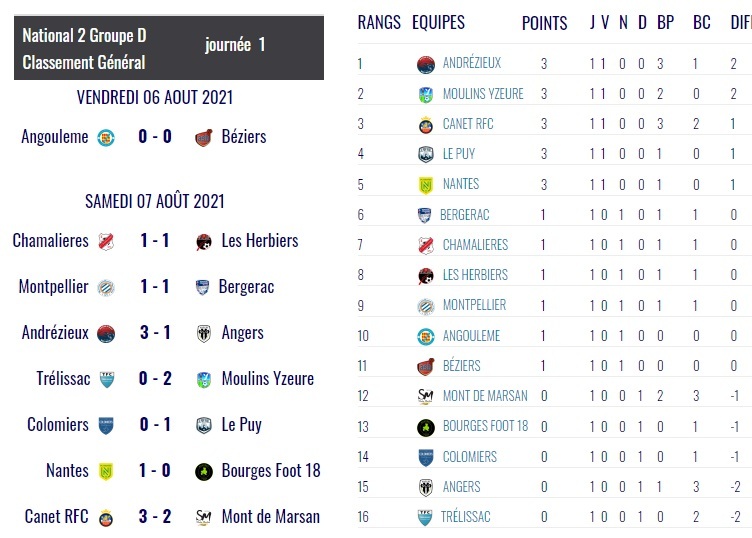Click the Andrézieux logo in the standings
The width and height of the screenshot is (752, 538).
pos(426,64)
